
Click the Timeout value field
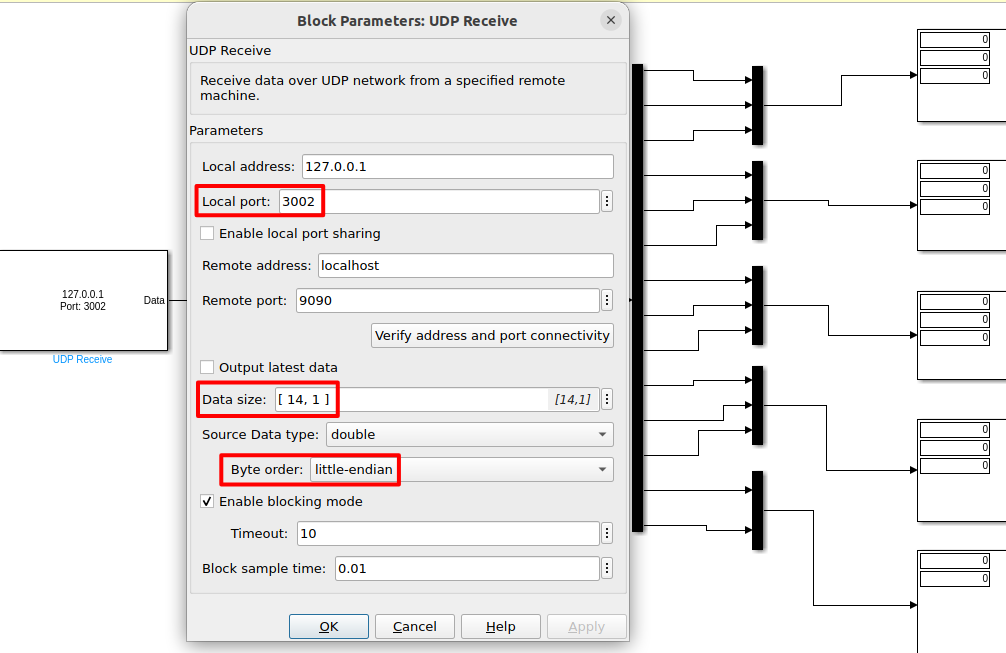click(447, 534)
